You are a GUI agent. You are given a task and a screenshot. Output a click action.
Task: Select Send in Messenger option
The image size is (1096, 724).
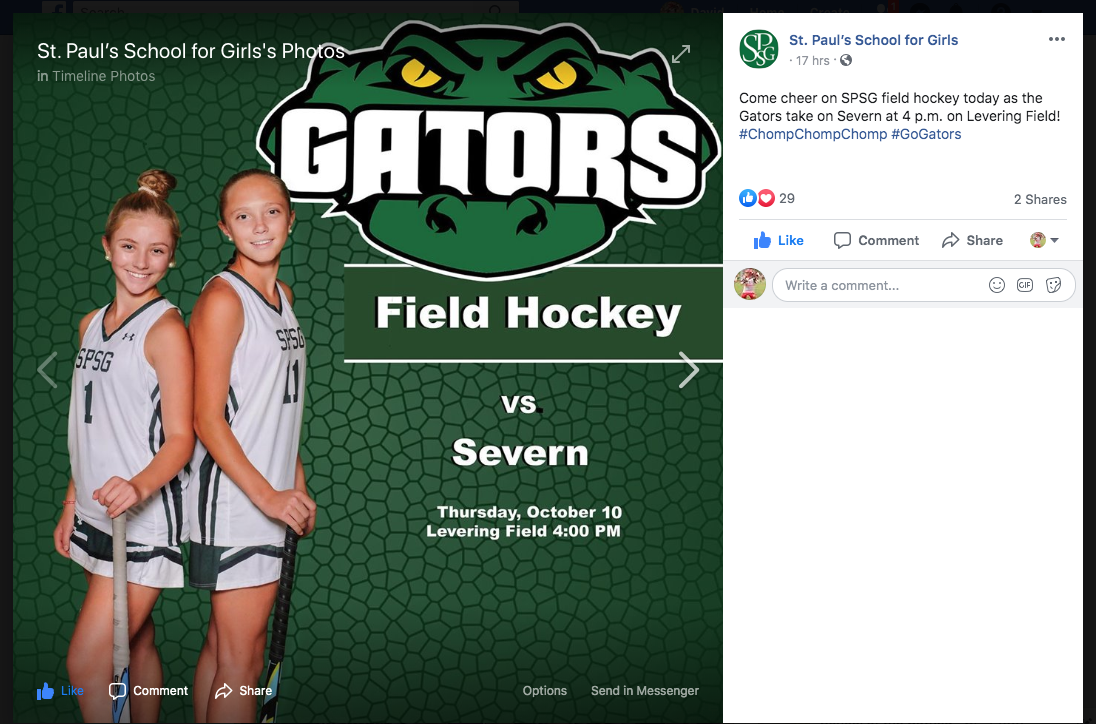[x=645, y=690]
